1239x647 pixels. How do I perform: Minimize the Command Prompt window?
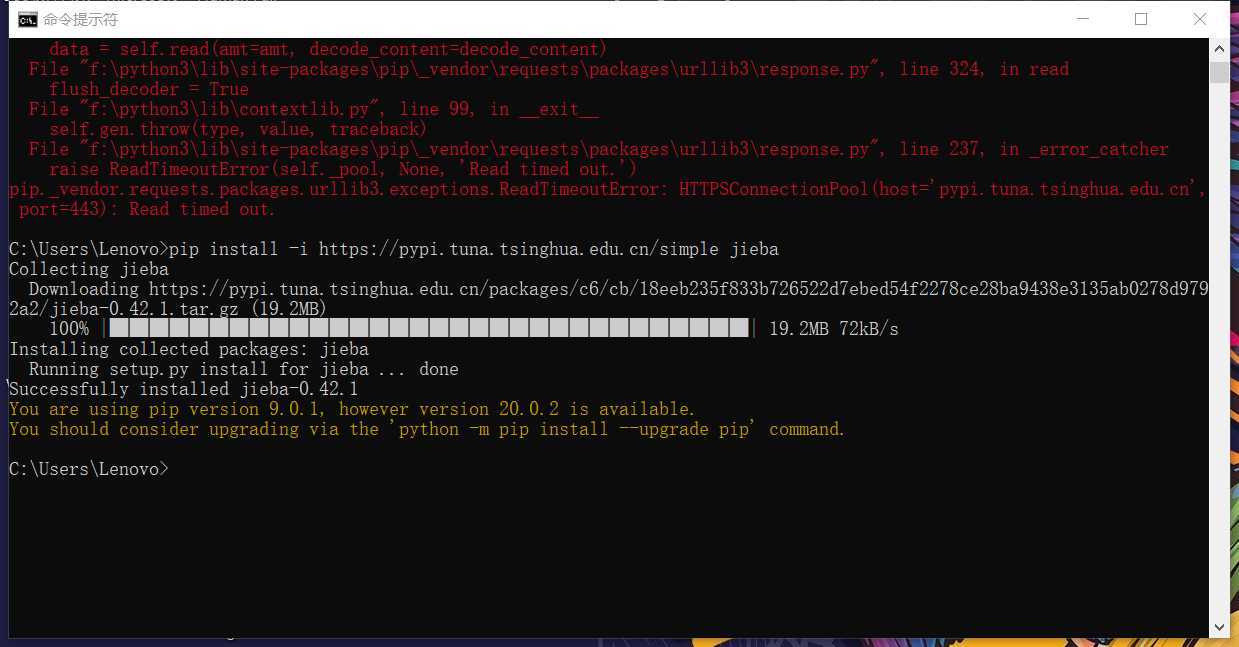[1082, 19]
